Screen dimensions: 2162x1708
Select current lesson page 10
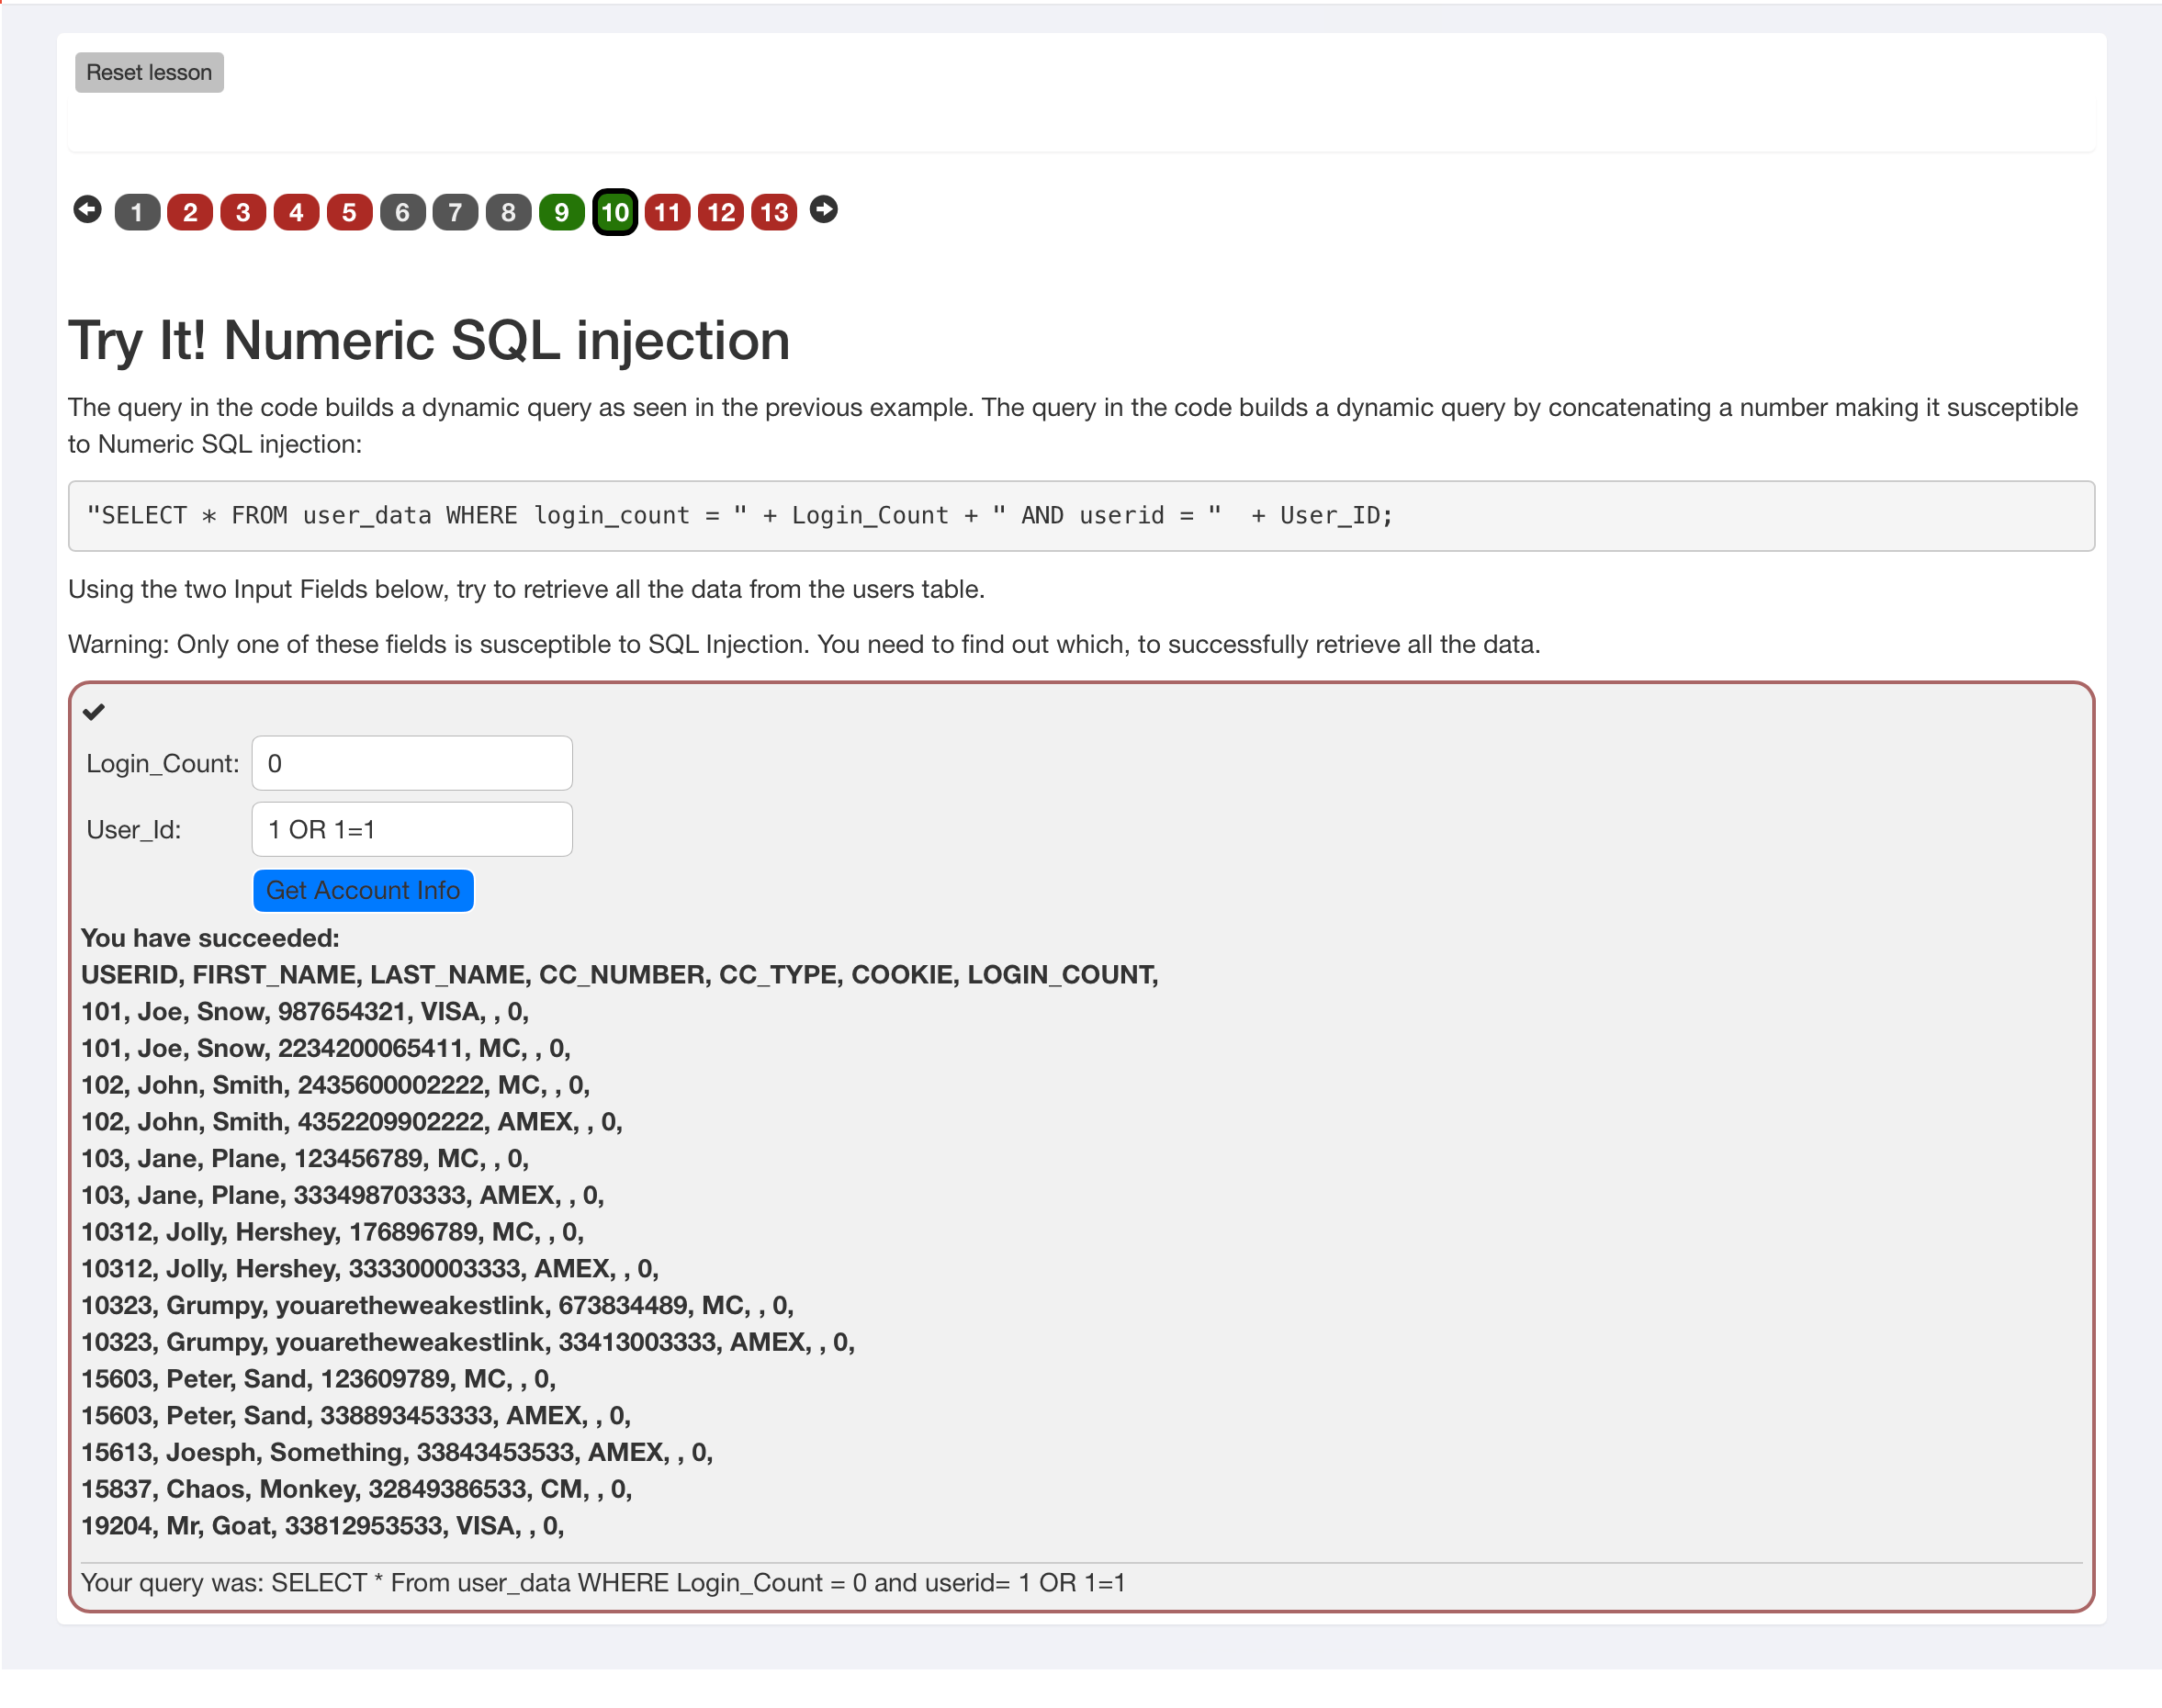pyautogui.click(x=615, y=212)
